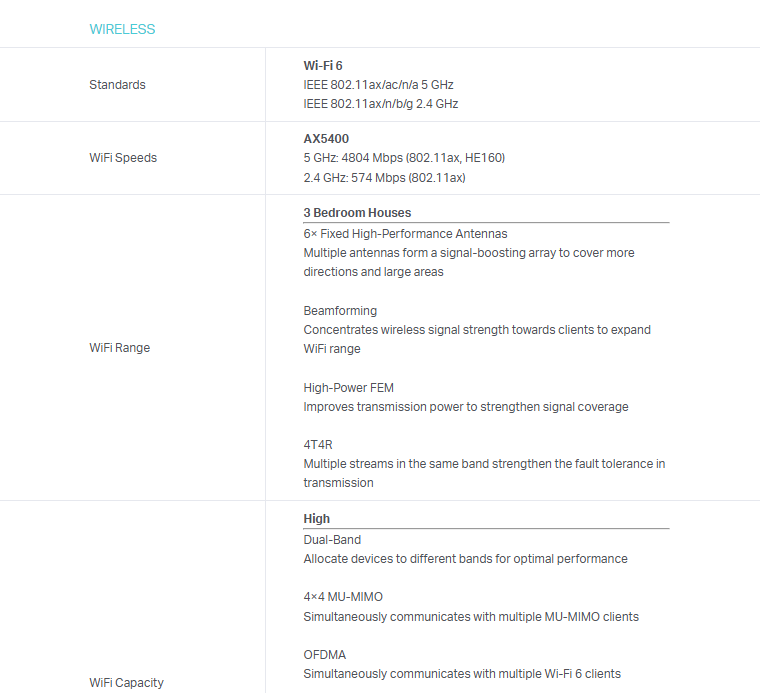Image resolution: width=760 pixels, height=693 pixels.
Task: Select the WiFi Speeds row label
Action: click(x=122, y=158)
